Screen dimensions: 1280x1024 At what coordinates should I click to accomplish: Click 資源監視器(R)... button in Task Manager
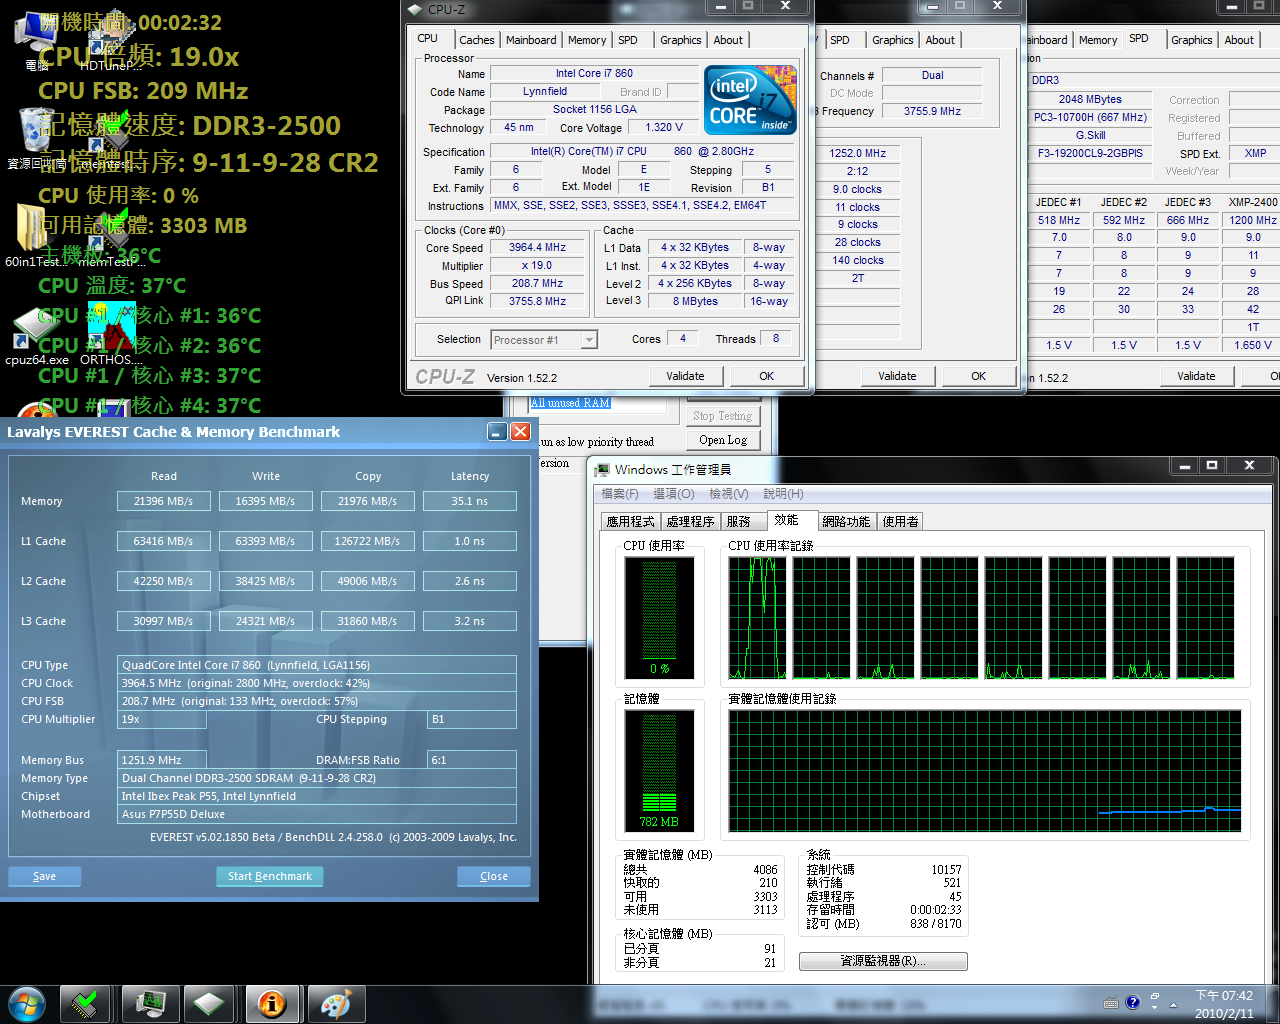pos(883,961)
